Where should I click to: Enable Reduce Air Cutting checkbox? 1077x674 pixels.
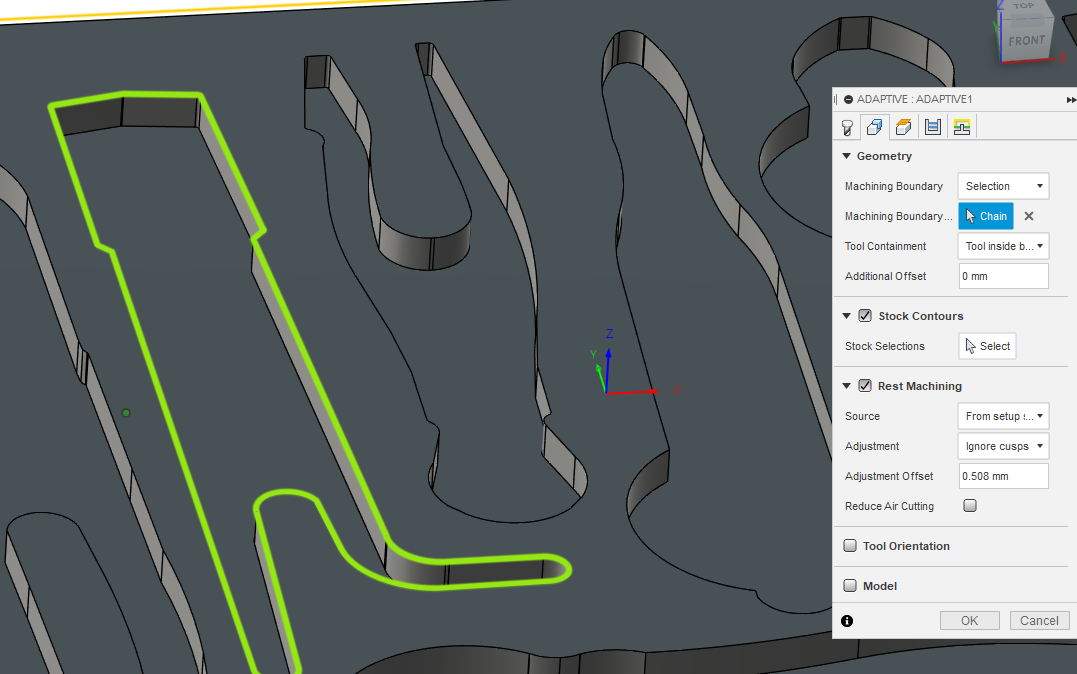(970, 506)
